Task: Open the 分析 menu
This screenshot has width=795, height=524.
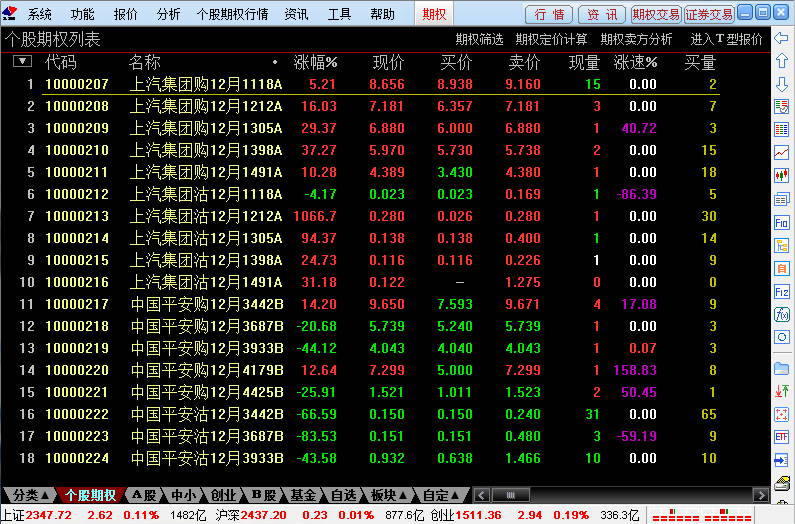Action: (x=169, y=14)
